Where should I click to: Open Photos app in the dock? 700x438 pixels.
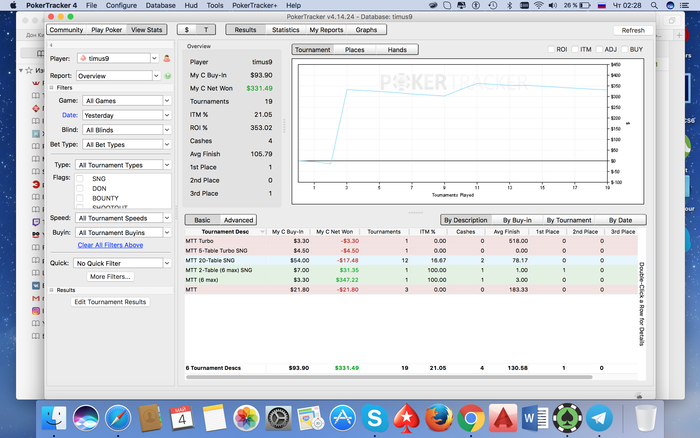tap(246, 418)
